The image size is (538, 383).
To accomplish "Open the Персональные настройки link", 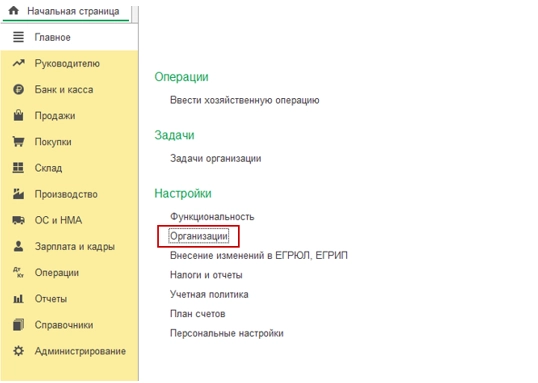I will (227, 333).
